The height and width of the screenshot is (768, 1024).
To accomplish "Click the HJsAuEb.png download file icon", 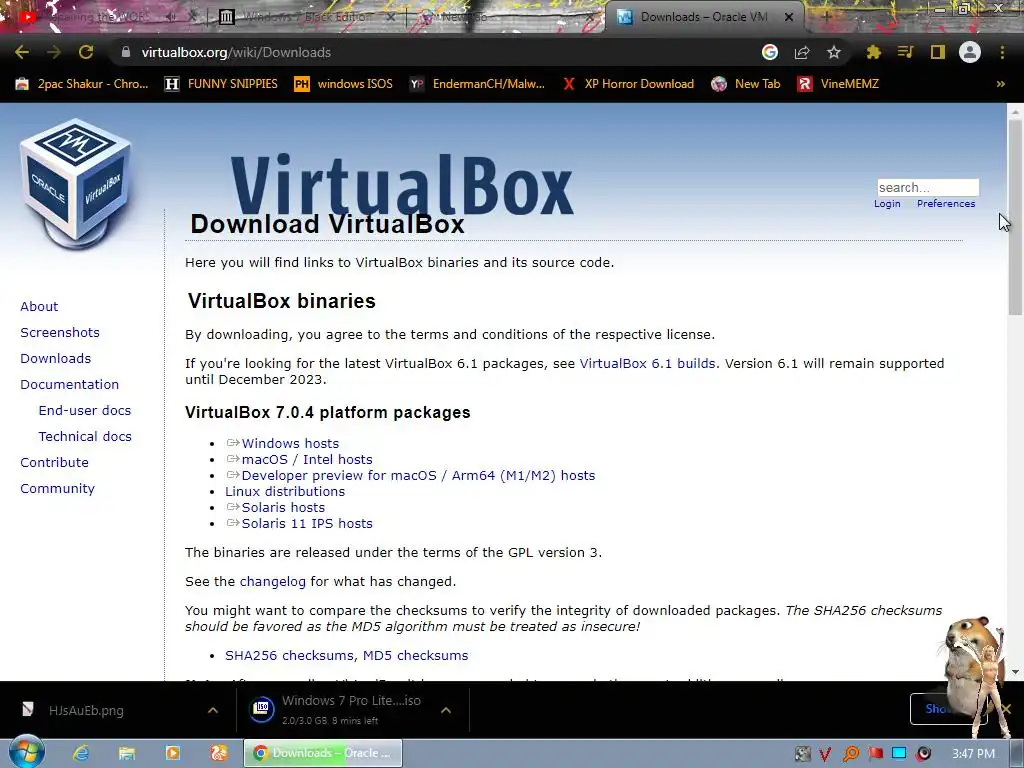I will click(27, 709).
